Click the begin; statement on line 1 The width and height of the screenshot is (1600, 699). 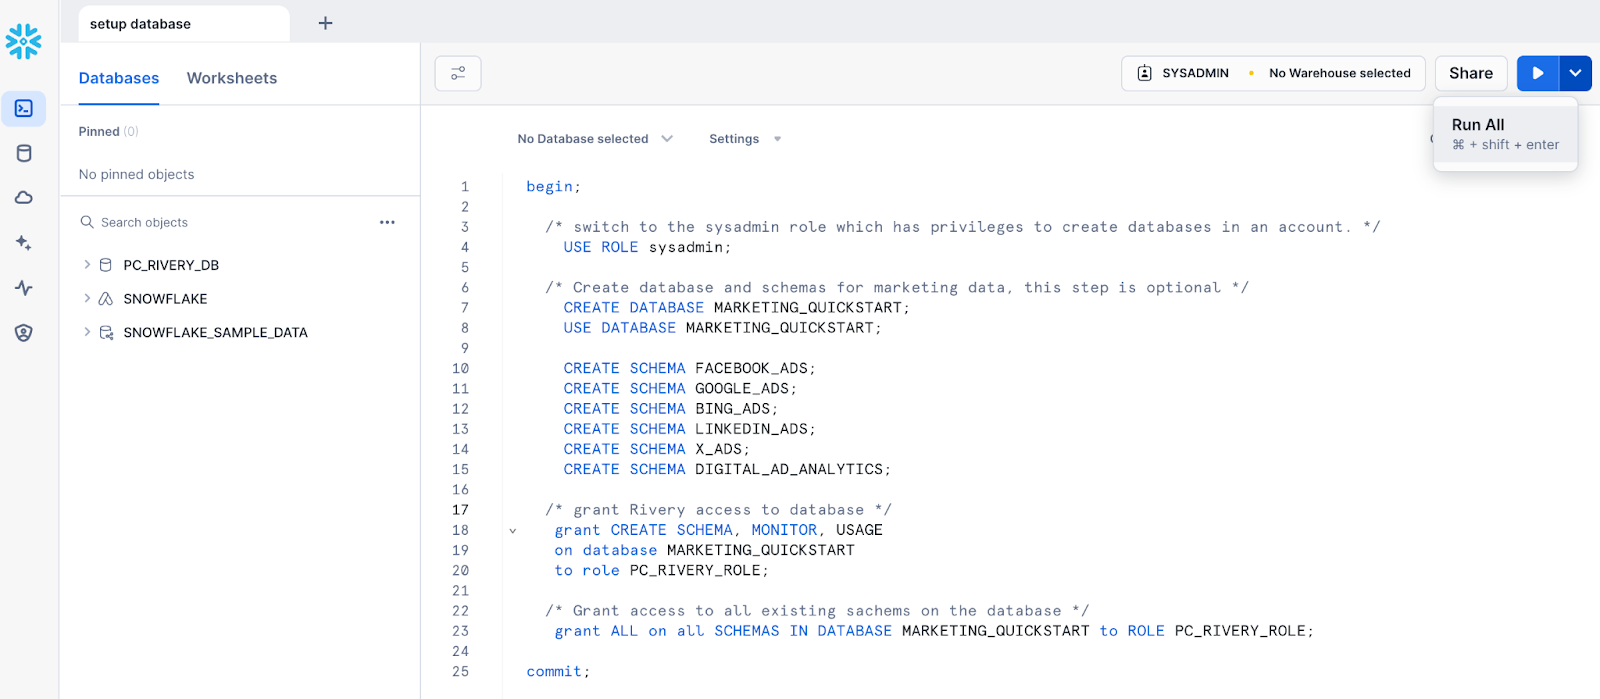553,187
